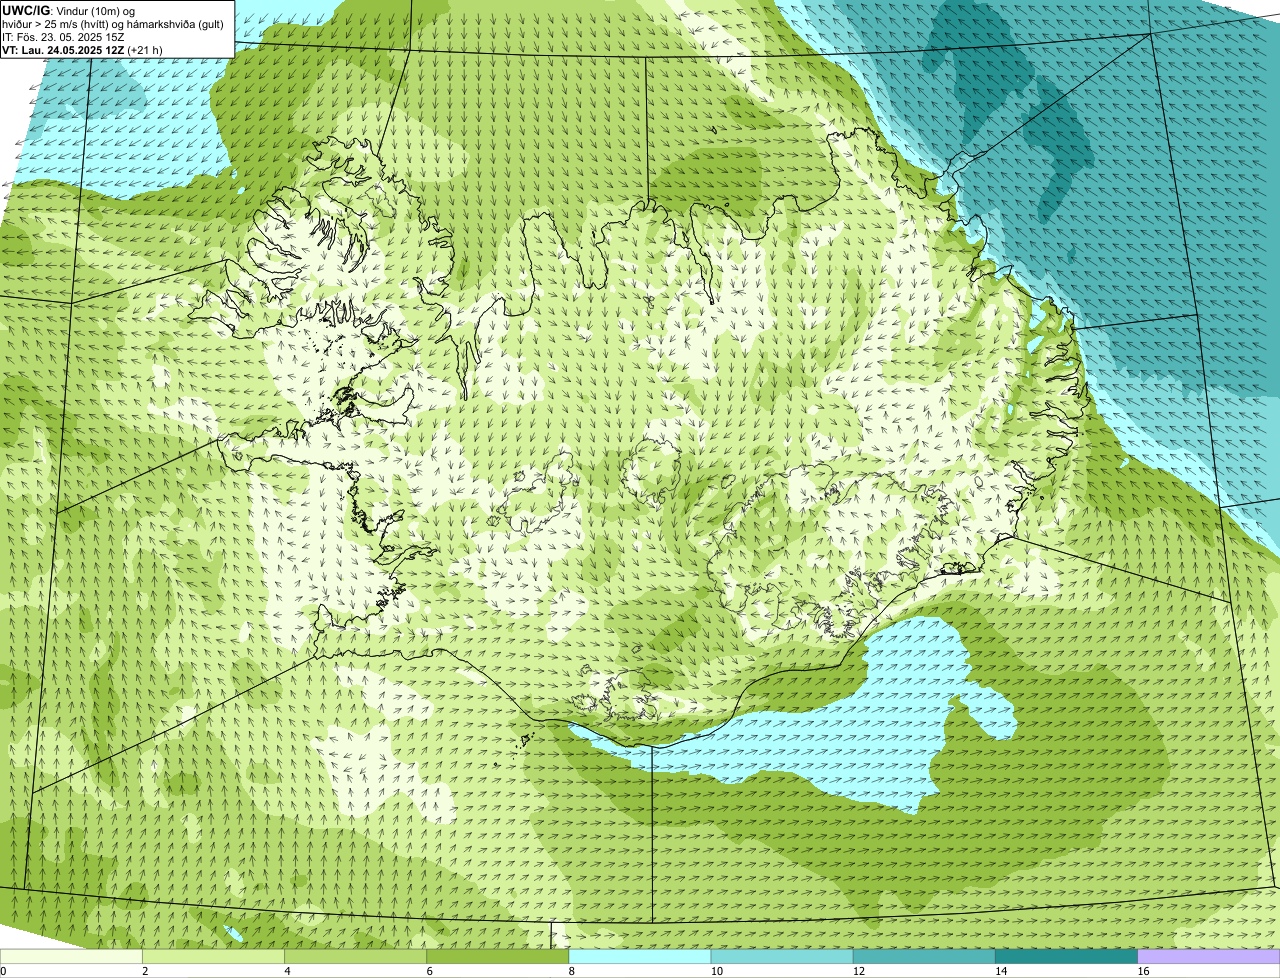This screenshot has height=978, width=1280.
Task: Choose the 12–14 m/s teal legend swatch
Action: tap(924, 957)
